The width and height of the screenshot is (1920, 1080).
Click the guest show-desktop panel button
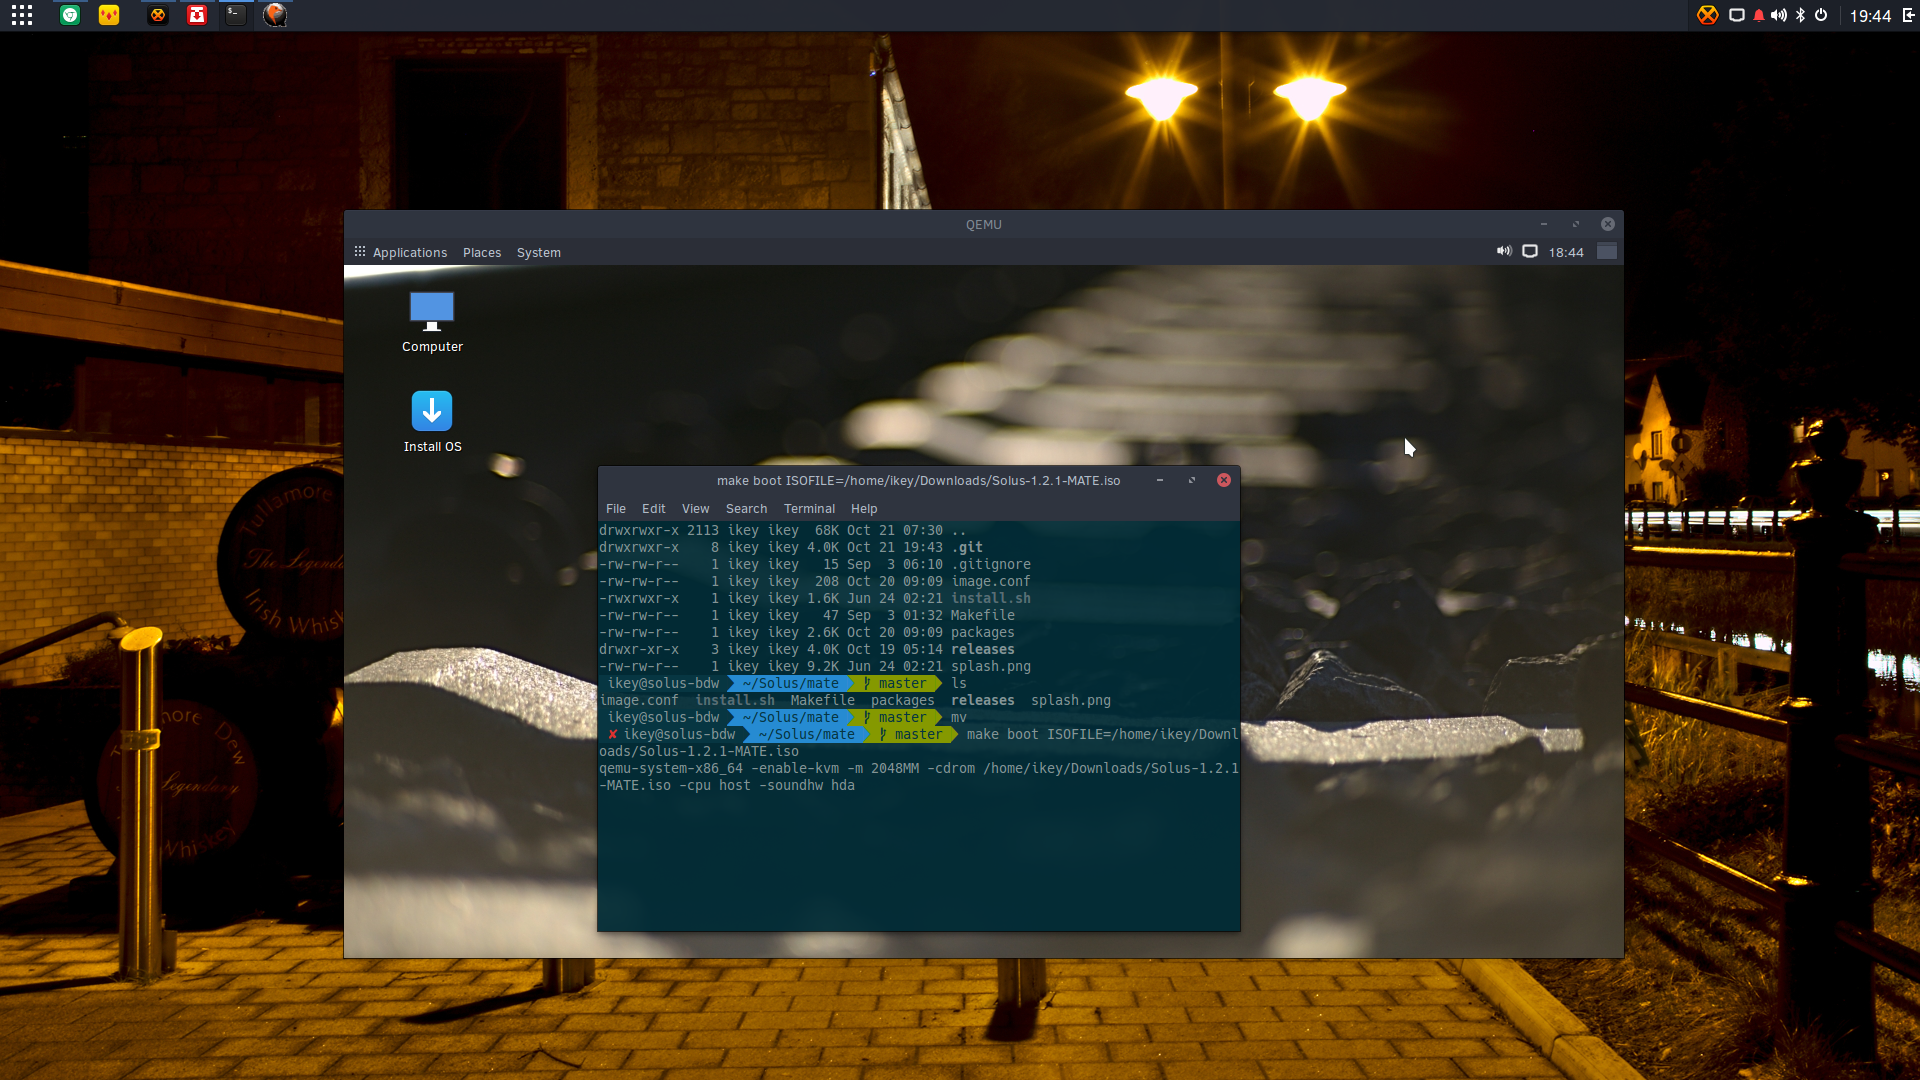point(1607,251)
